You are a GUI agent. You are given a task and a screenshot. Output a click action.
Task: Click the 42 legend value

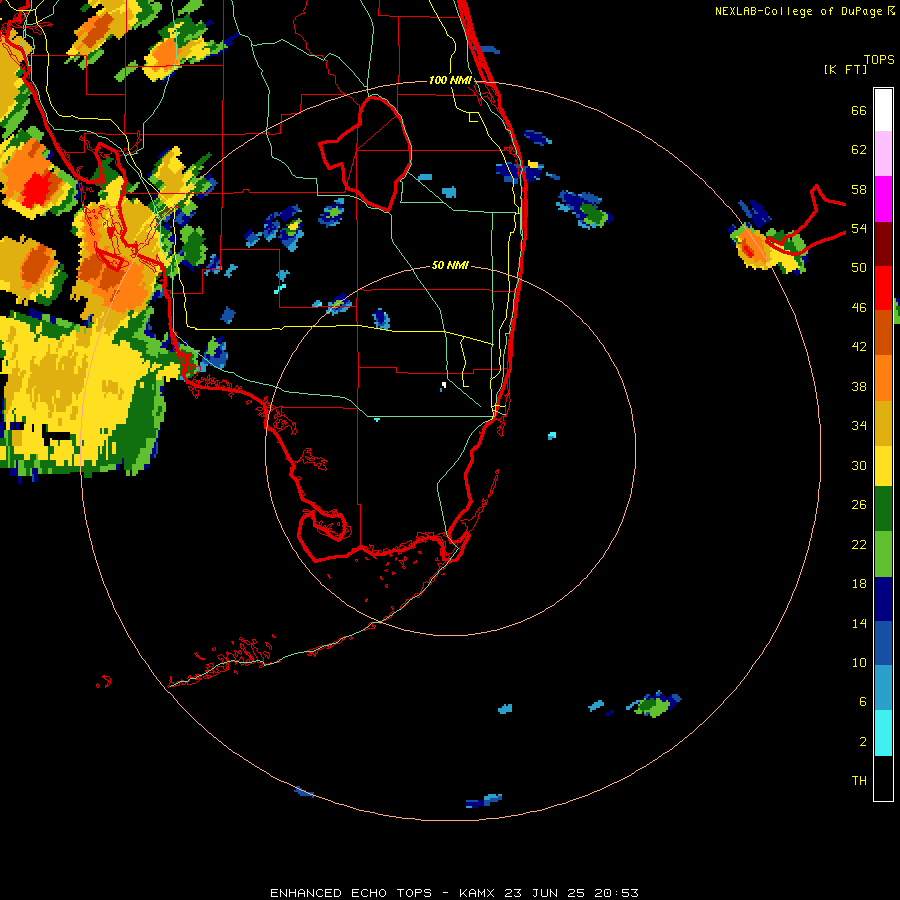tap(859, 347)
